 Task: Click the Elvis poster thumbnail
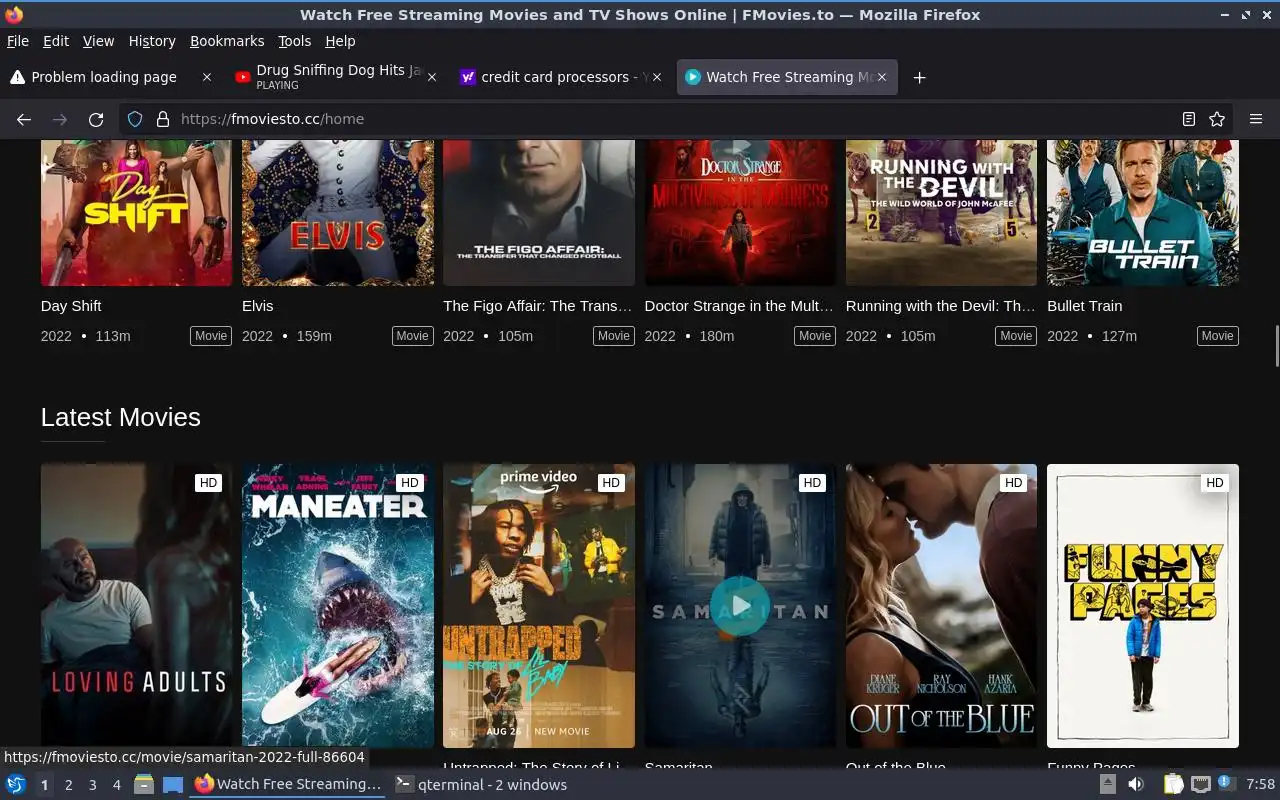pos(338,213)
